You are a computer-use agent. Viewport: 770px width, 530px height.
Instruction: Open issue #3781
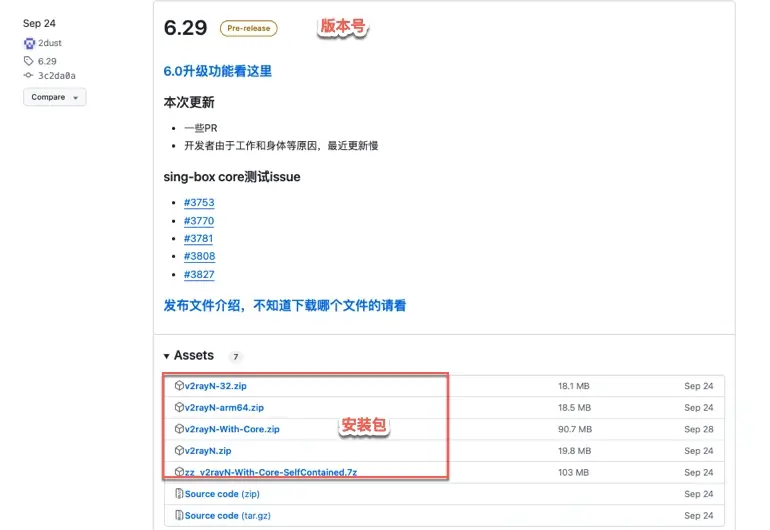click(x=198, y=238)
